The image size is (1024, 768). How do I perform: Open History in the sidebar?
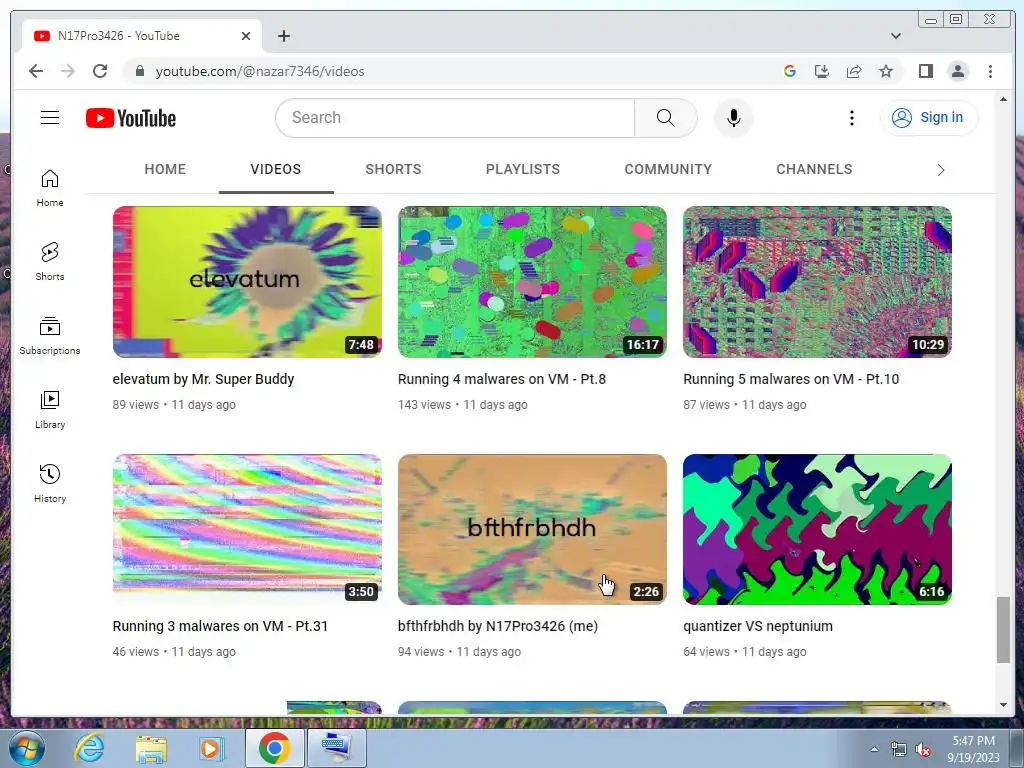click(x=50, y=483)
